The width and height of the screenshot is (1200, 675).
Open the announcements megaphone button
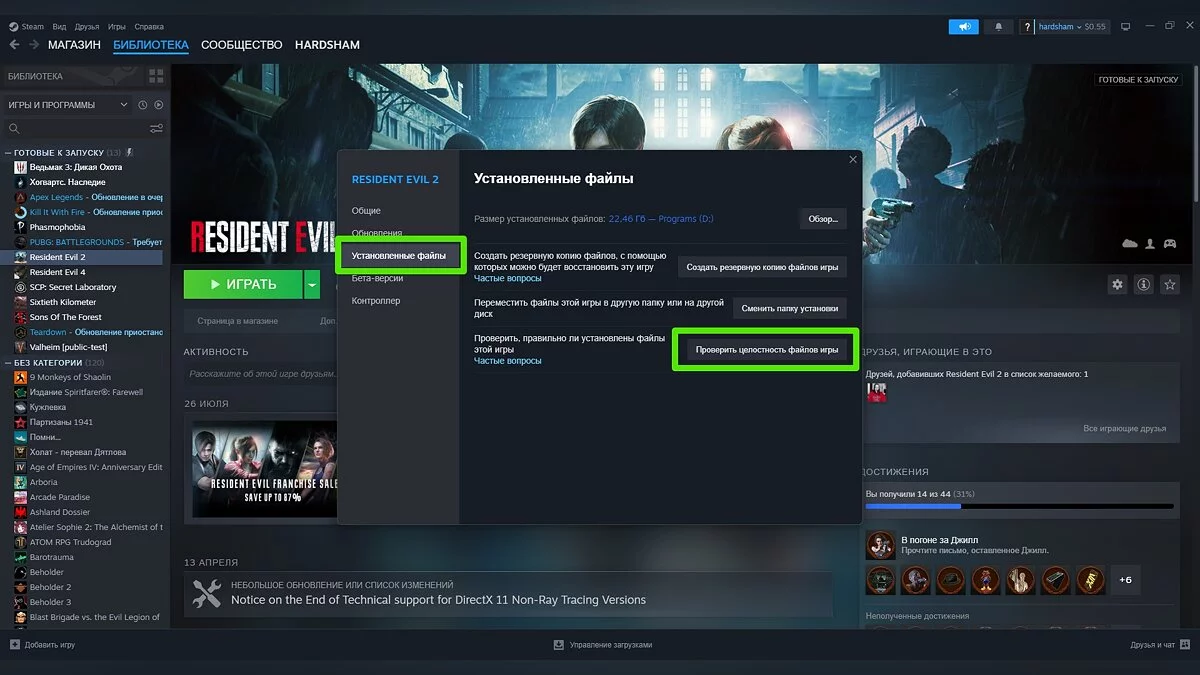tap(964, 27)
